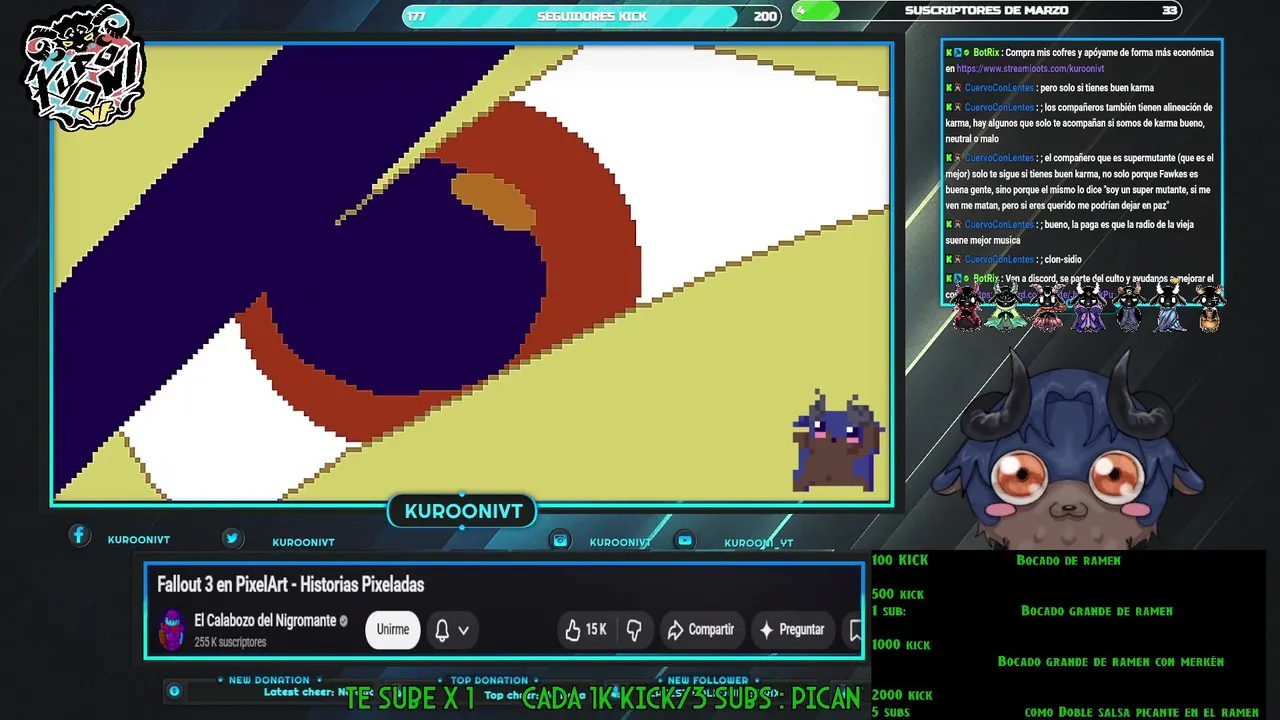Click CuervoConLentes on the buen karma message
Image resolution: width=1280 pixels, height=720 pixels.
[999, 88]
